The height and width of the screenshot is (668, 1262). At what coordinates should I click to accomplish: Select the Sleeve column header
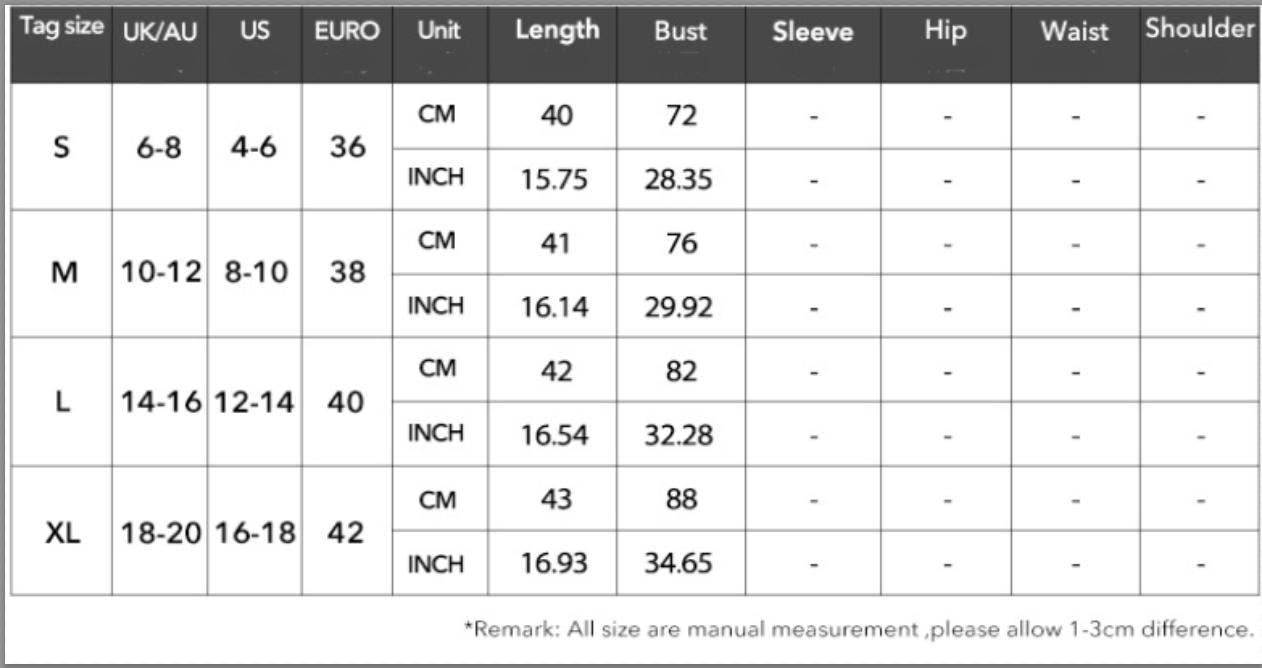(x=813, y=31)
